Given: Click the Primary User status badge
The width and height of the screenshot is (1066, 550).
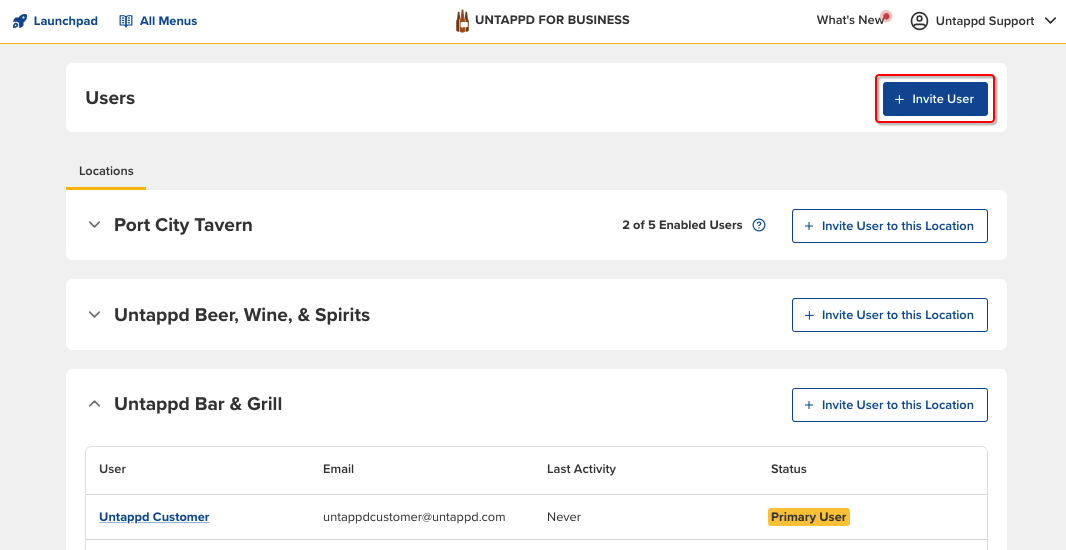Looking at the screenshot, I should point(809,517).
